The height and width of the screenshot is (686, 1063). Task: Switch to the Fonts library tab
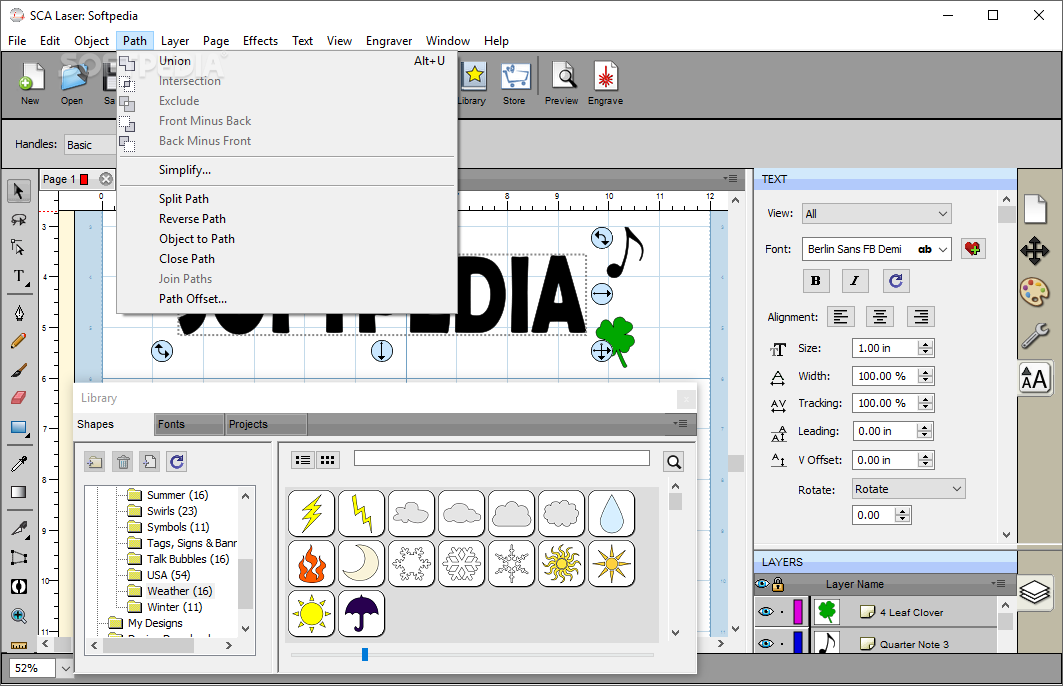[x=189, y=424]
